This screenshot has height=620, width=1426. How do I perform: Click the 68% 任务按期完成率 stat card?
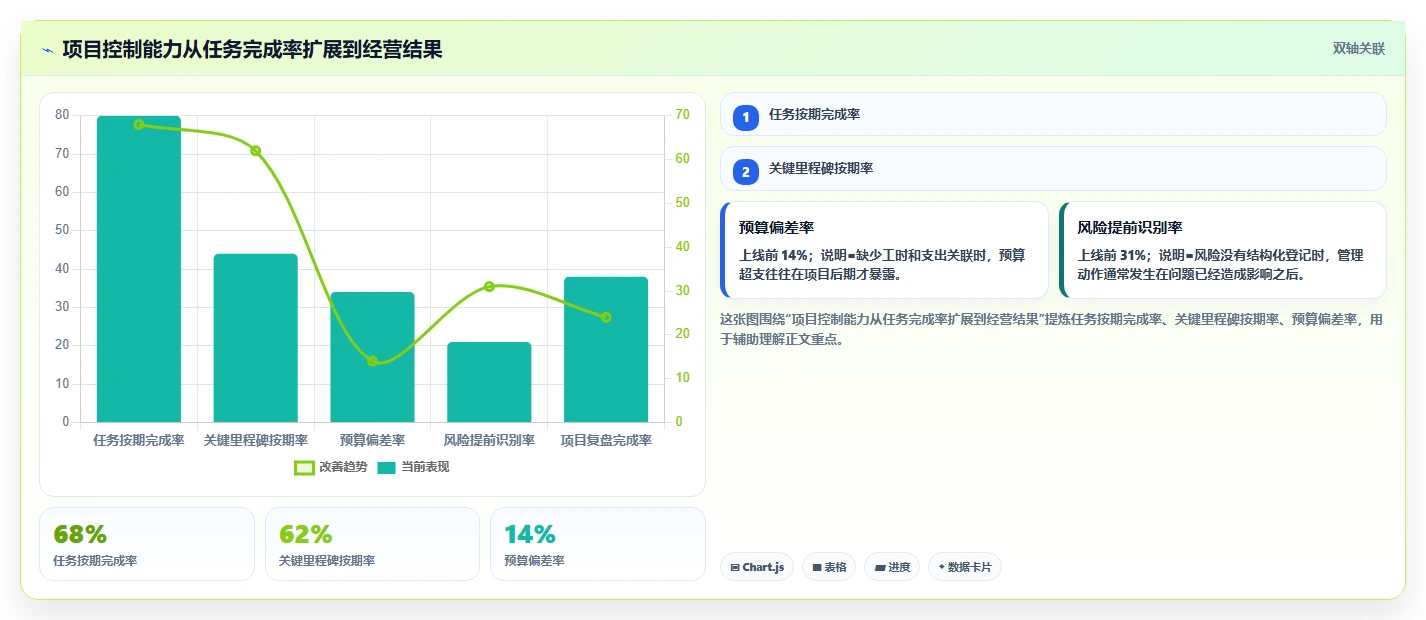[147, 544]
